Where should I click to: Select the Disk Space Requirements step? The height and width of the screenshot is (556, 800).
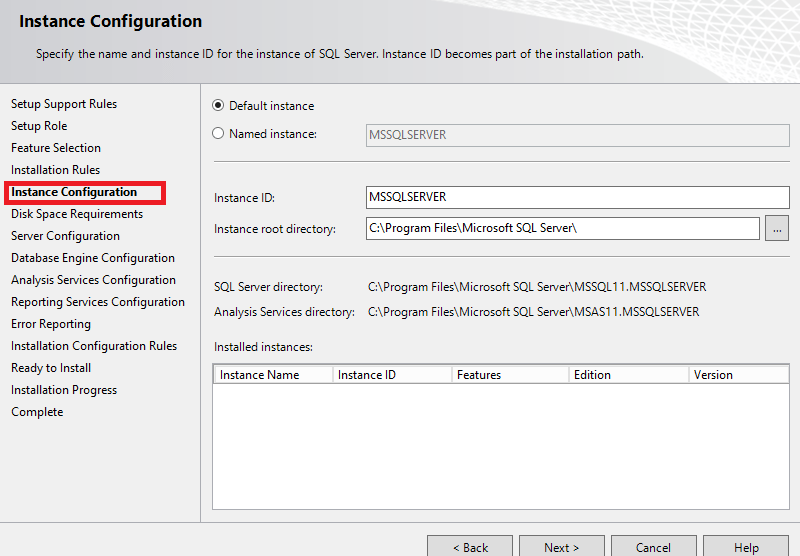tap(77, 214)
